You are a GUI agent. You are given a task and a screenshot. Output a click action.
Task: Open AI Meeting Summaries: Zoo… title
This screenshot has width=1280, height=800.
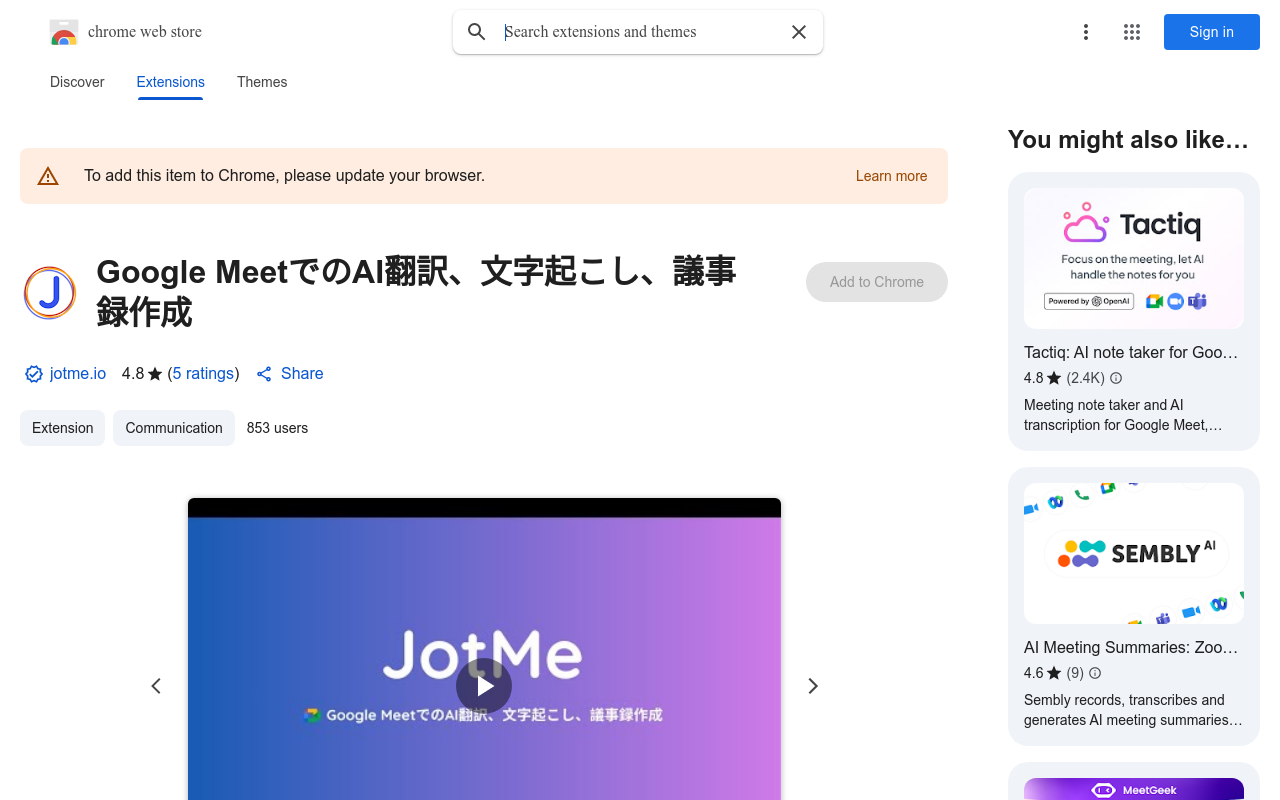(1131, 647)
